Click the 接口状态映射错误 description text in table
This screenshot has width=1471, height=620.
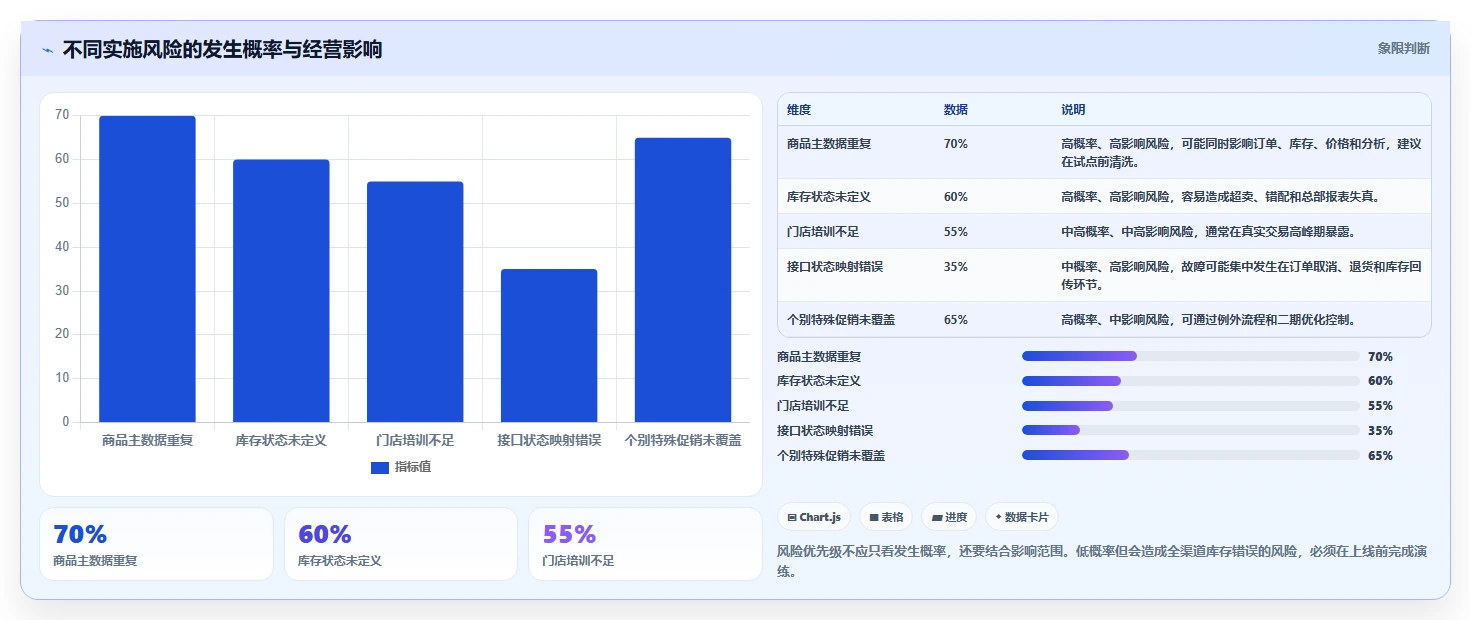pyautogui.click(x=1241, y=276)
